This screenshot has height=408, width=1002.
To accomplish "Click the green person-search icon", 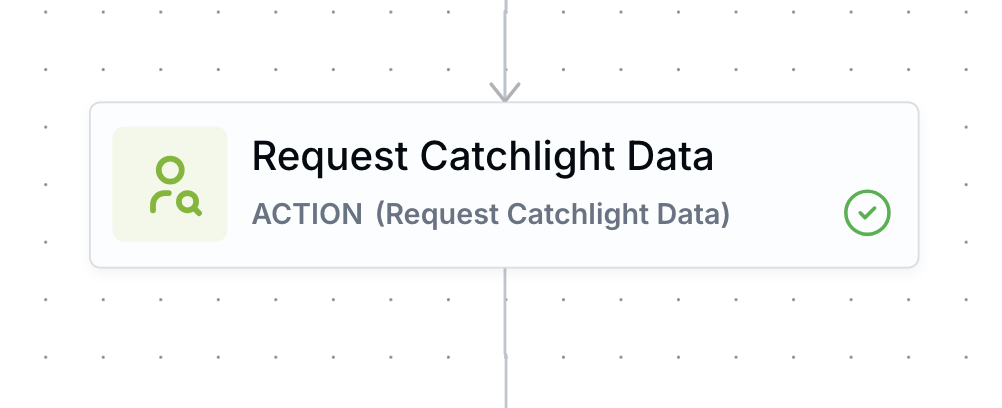I will click(x=175, y=185).
